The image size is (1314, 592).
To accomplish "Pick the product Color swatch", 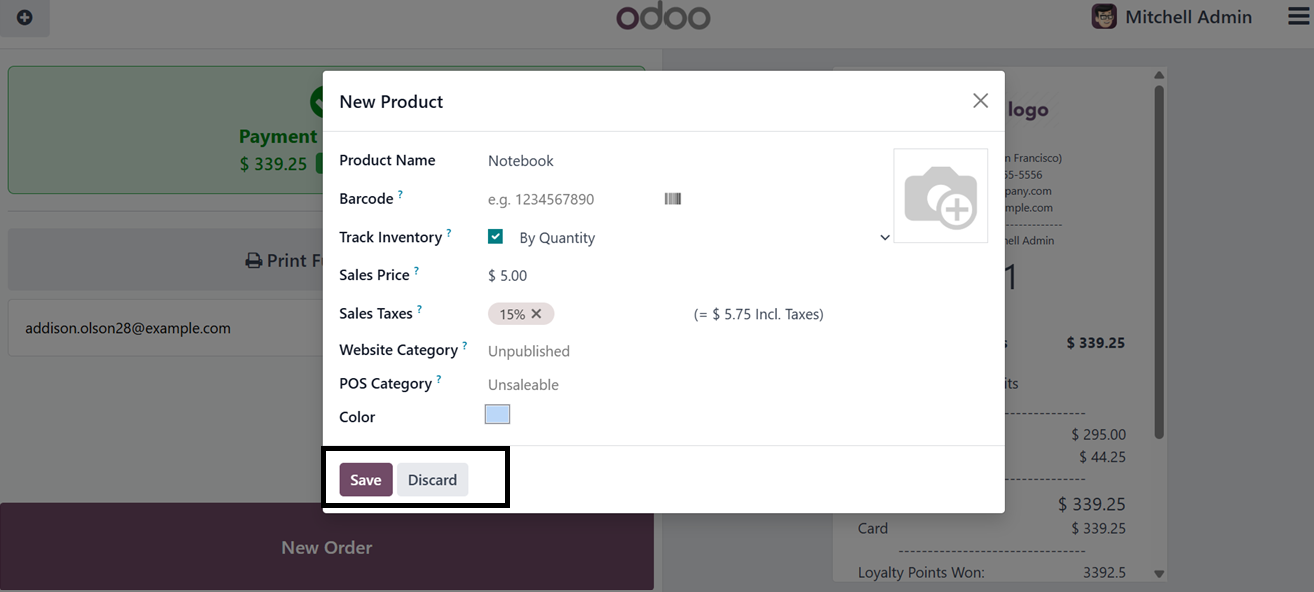I will 497,415.
